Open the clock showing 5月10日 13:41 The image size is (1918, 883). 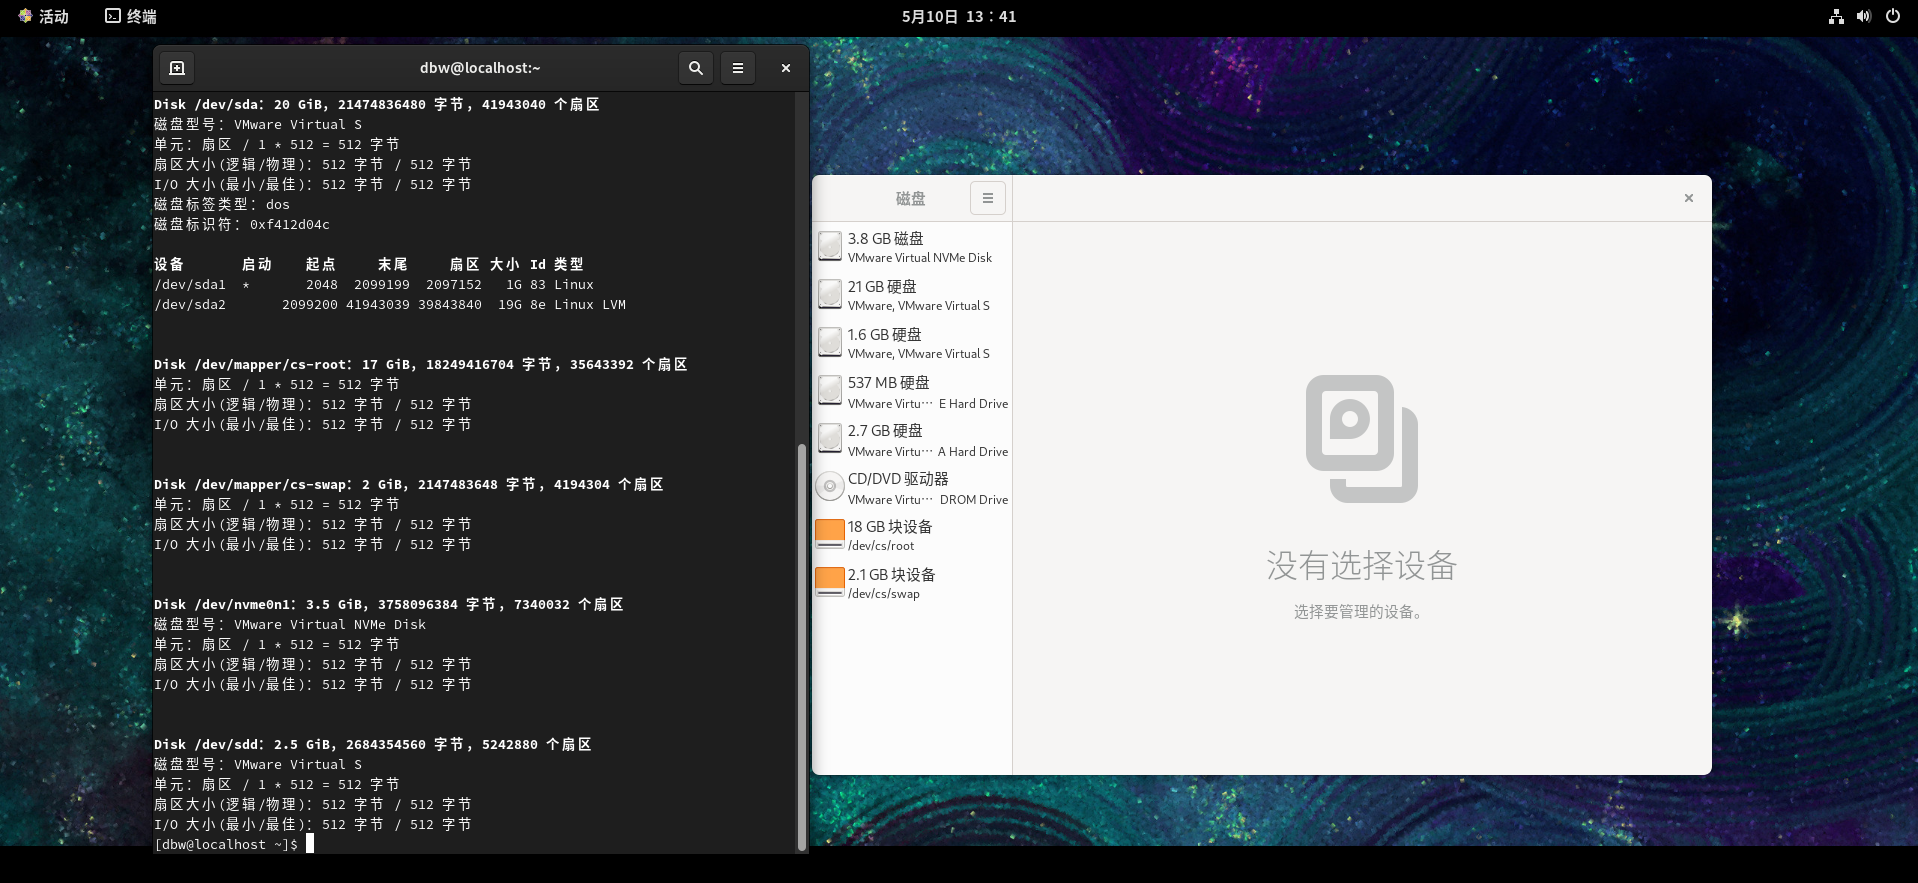click(x=959, y=16)
